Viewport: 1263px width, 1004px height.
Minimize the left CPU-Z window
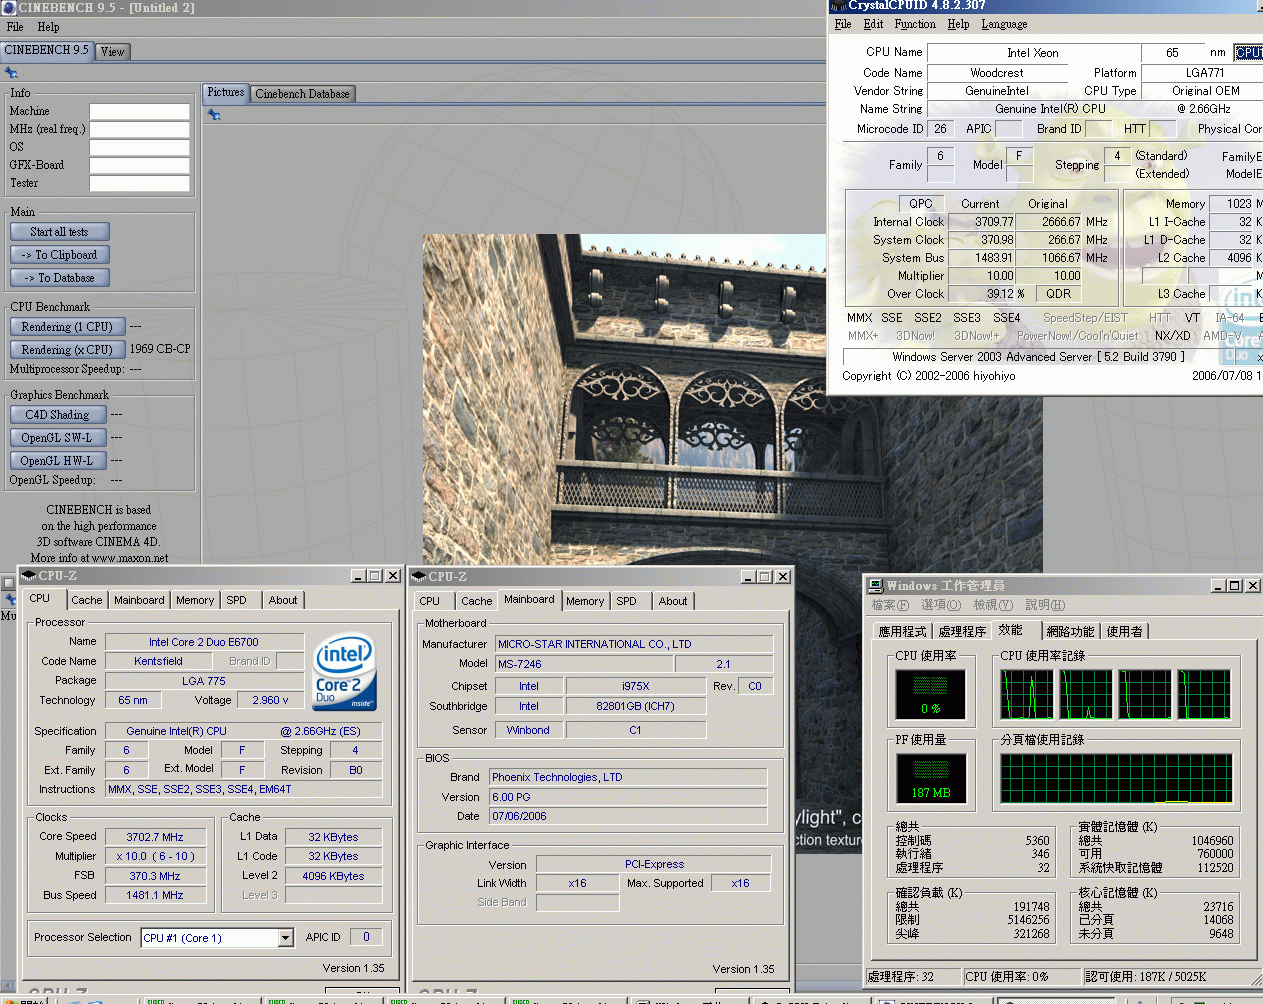[358, 576]
